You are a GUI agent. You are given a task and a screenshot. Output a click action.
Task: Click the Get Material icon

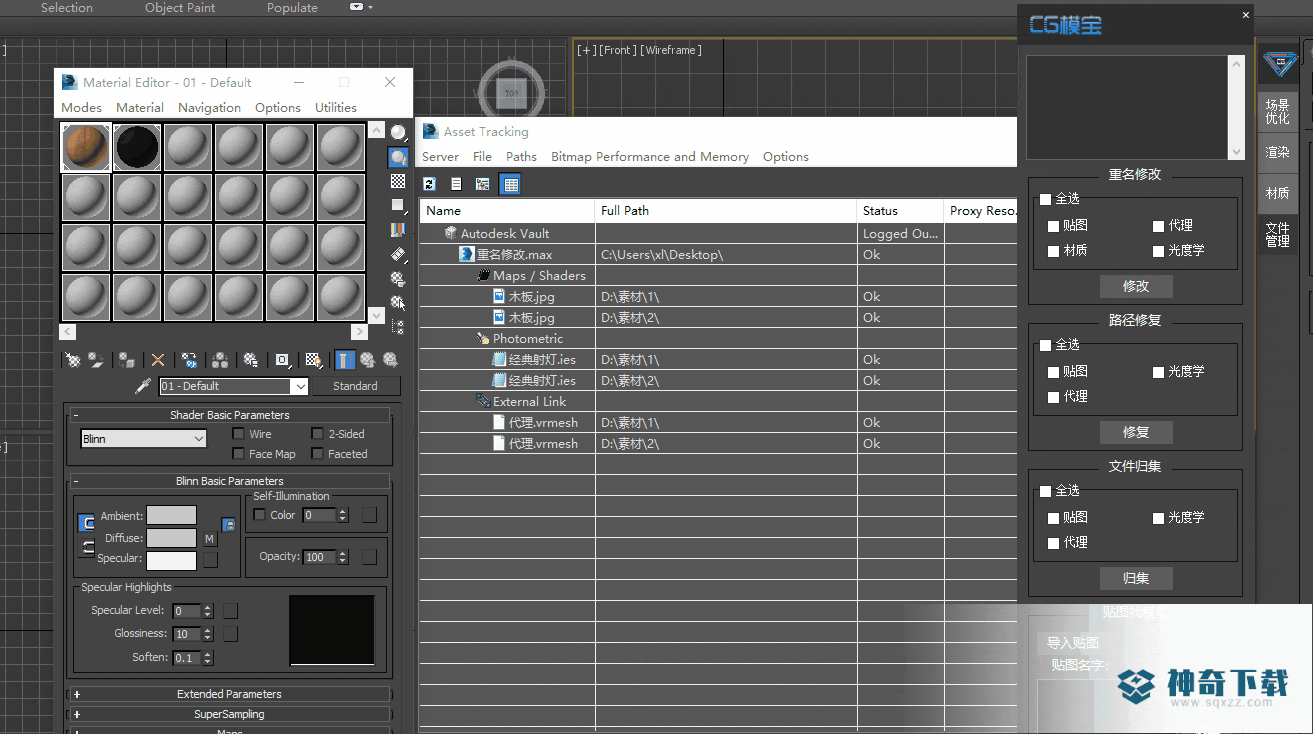coord(73,360)
